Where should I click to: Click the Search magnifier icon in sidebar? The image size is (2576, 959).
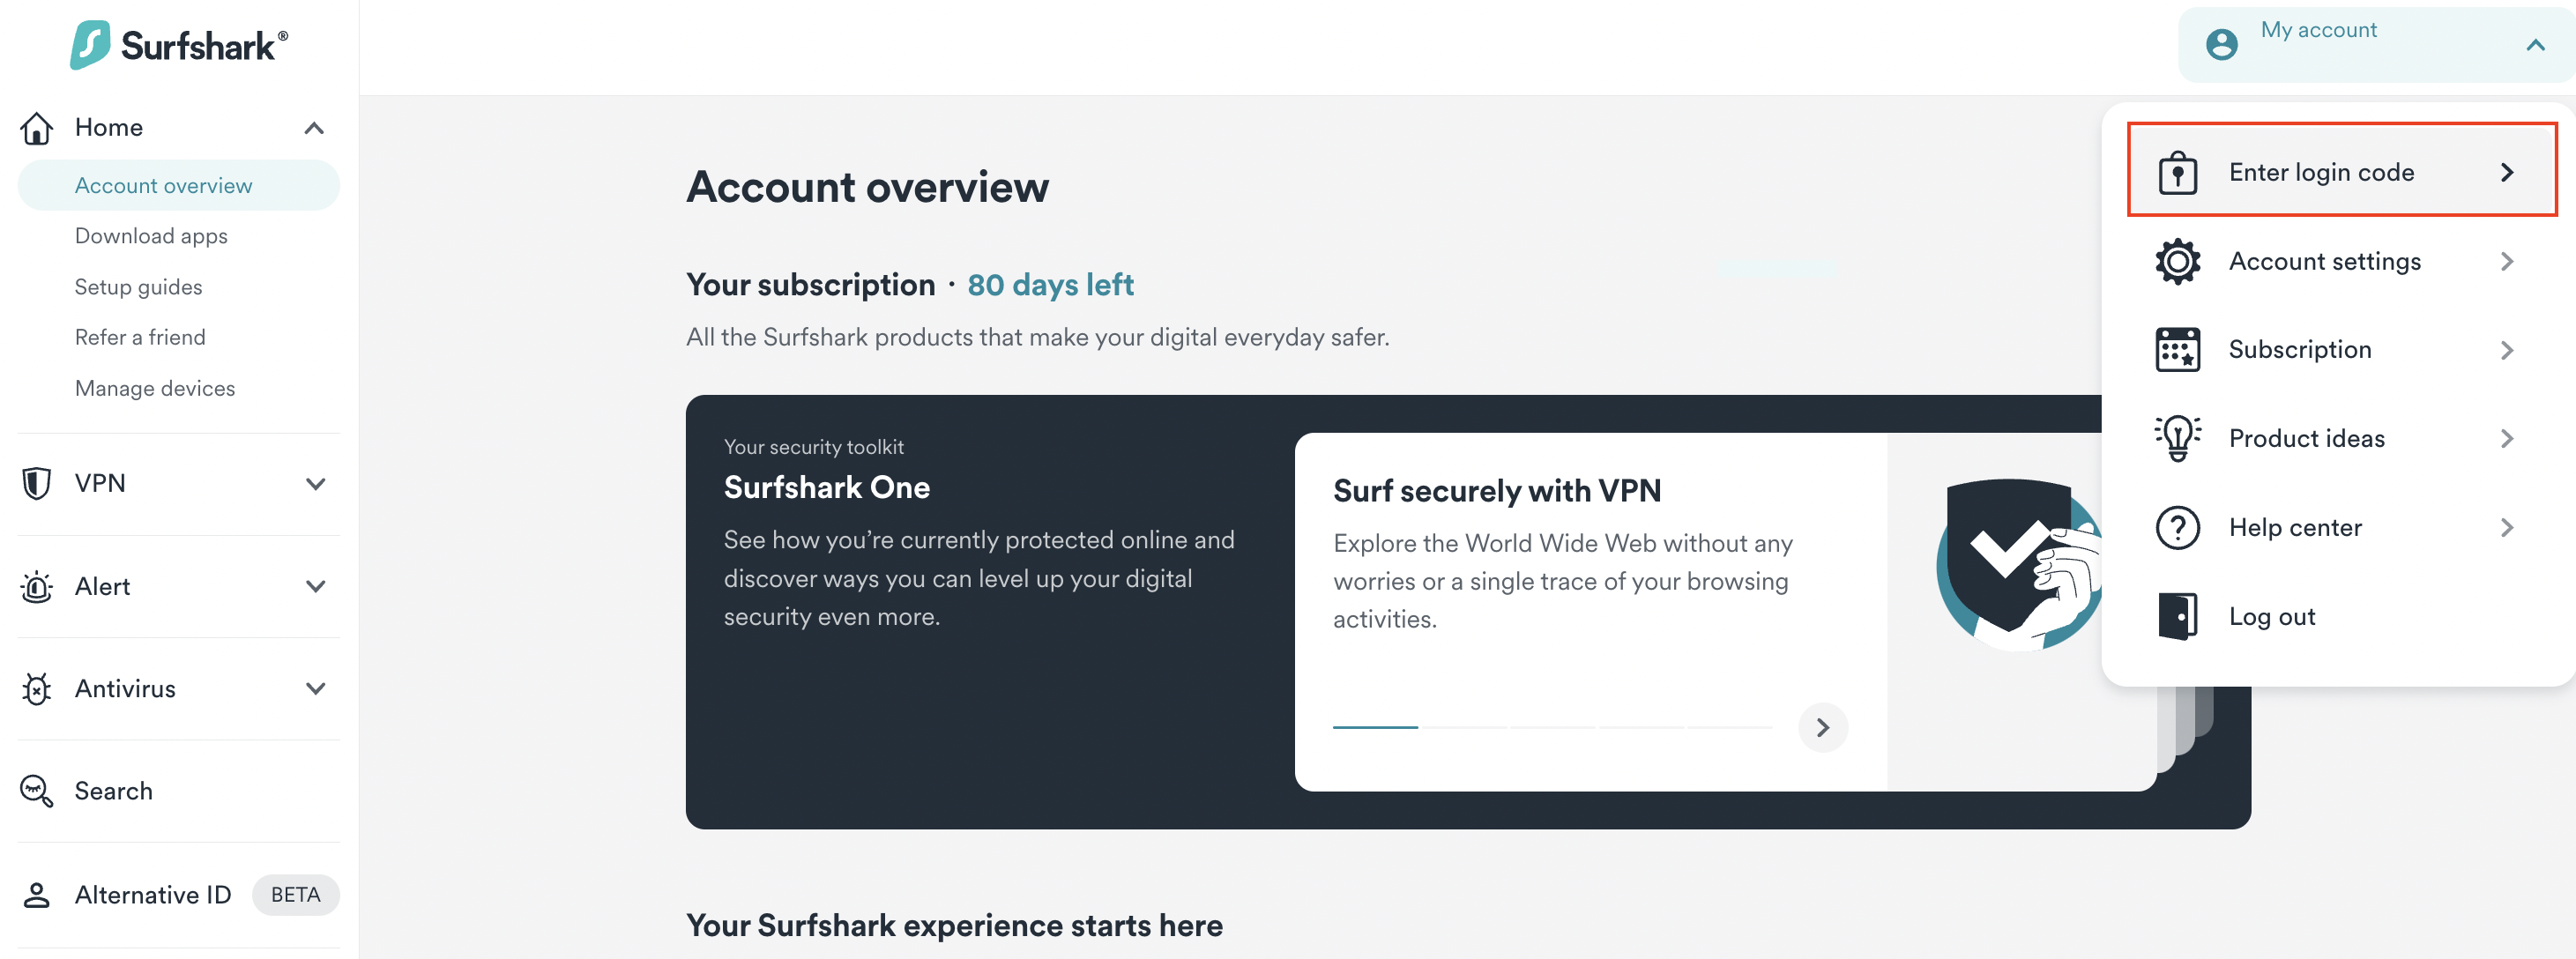[x=37, y=791]
